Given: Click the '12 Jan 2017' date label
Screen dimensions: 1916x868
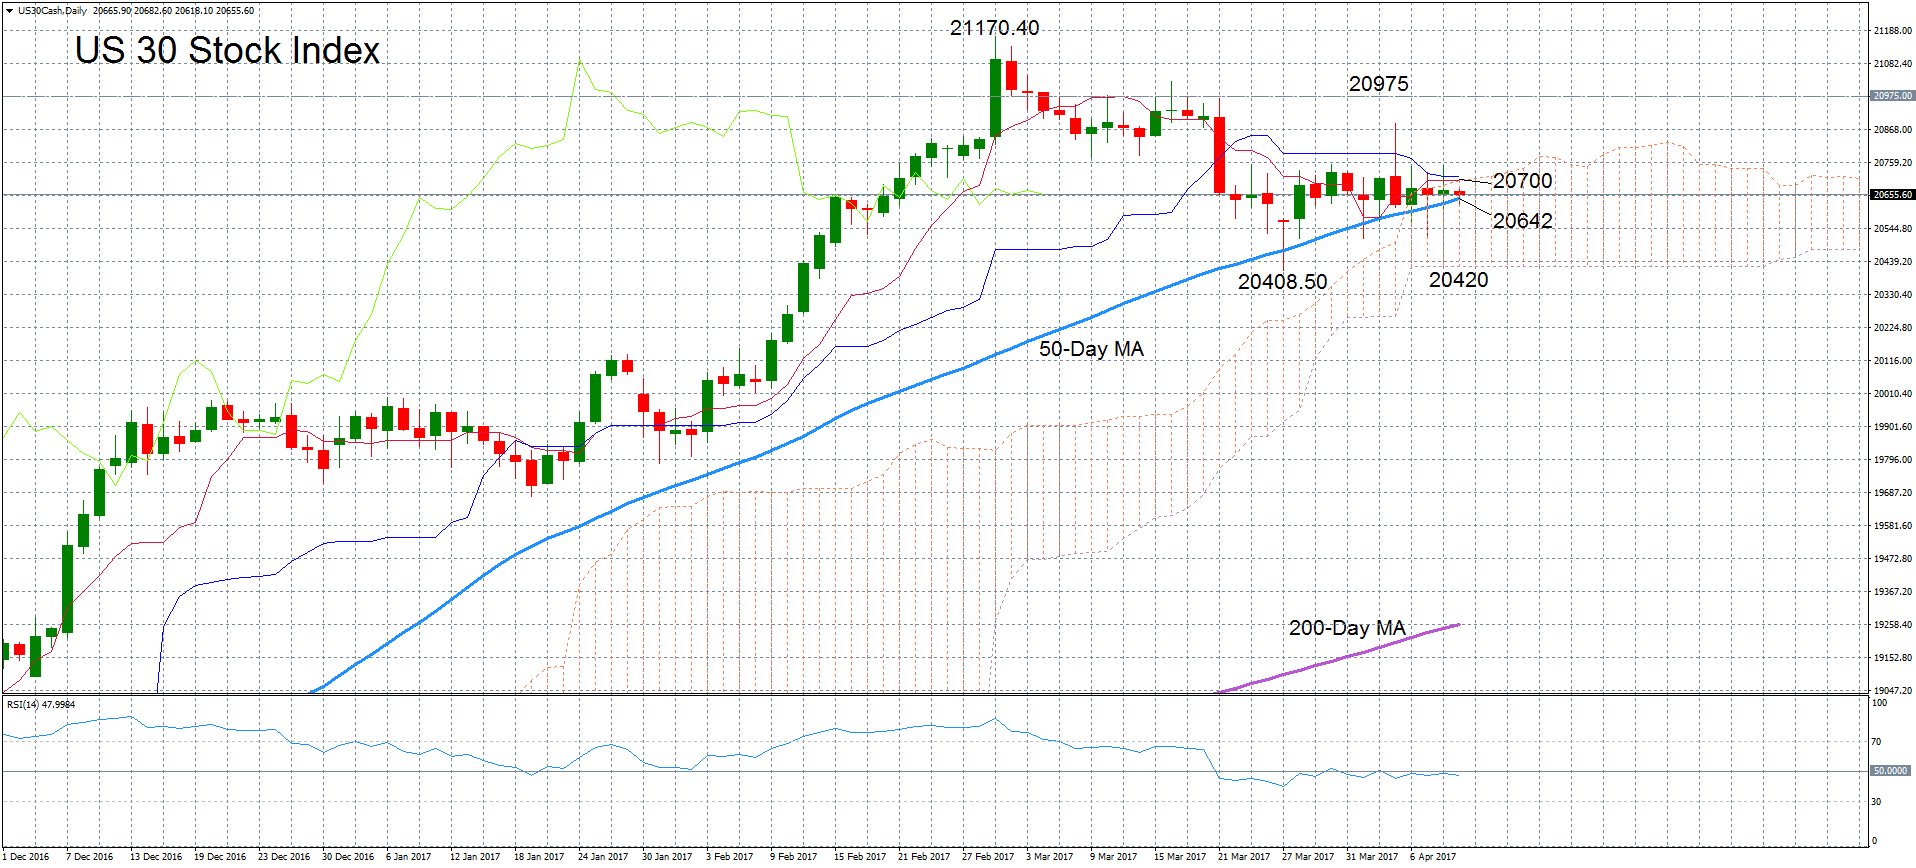Looking at the screenshot, I should [475, 857].
